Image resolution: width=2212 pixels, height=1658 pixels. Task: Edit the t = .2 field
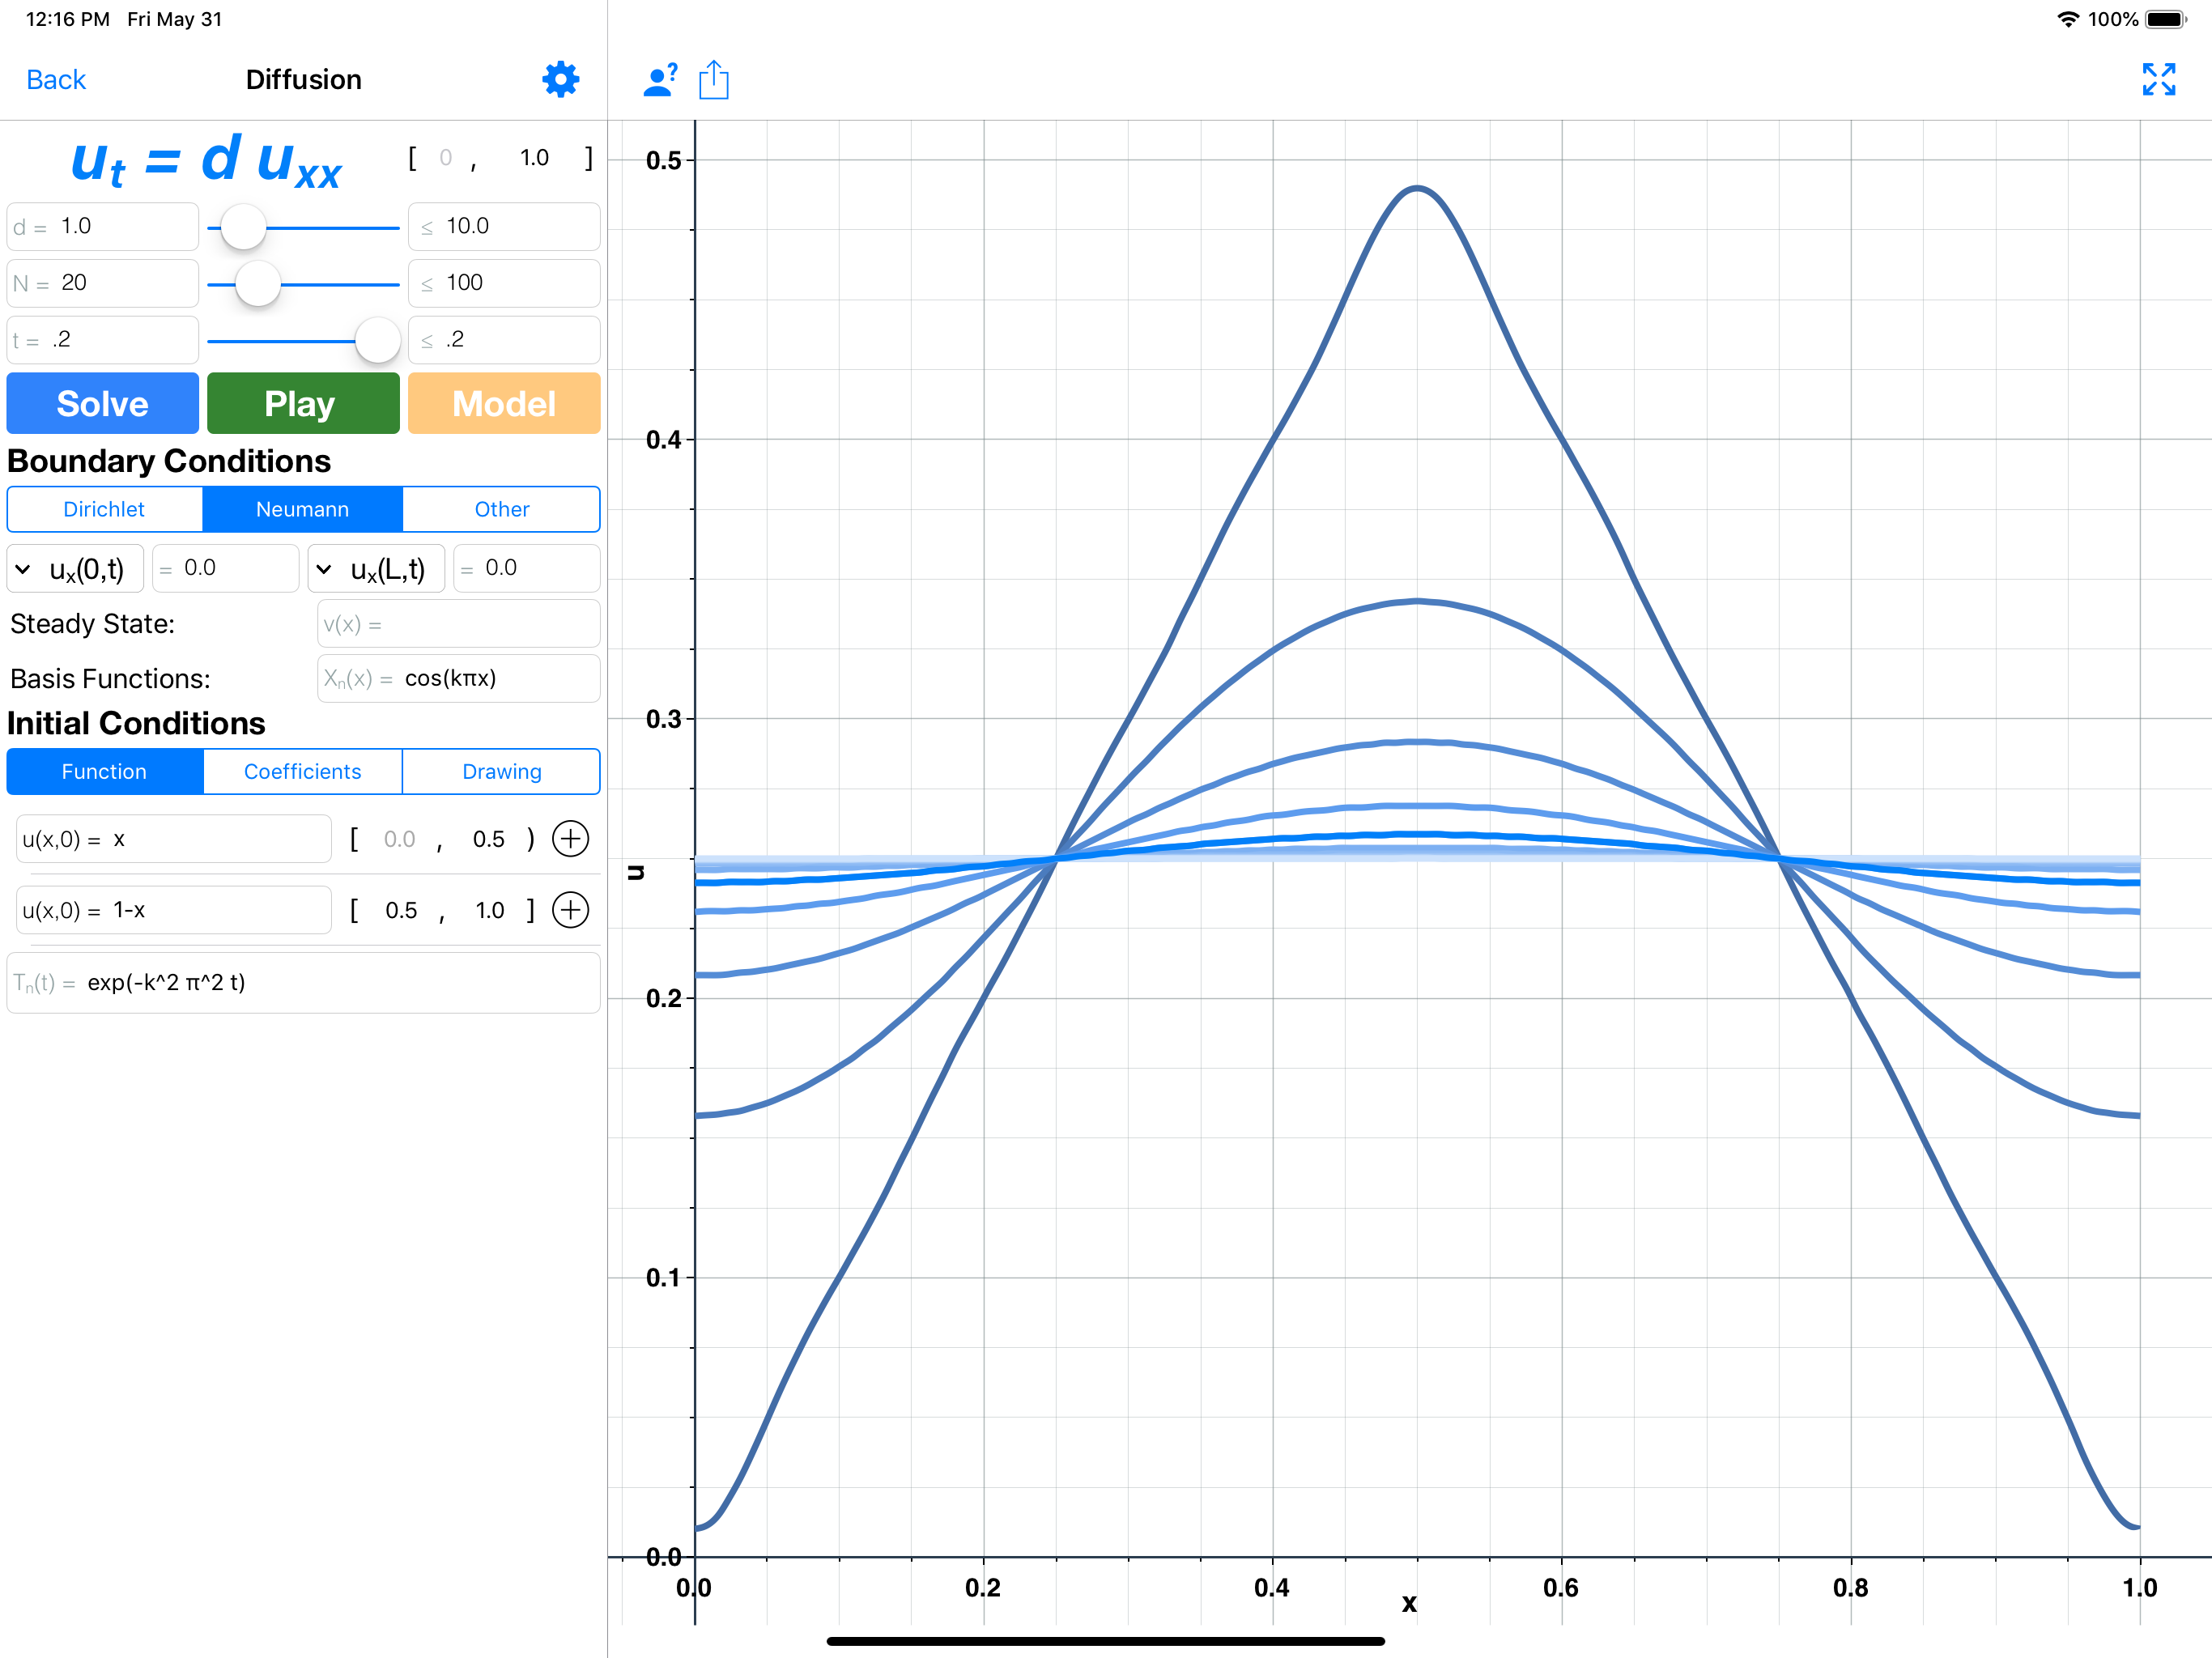[x=102, y=340]
